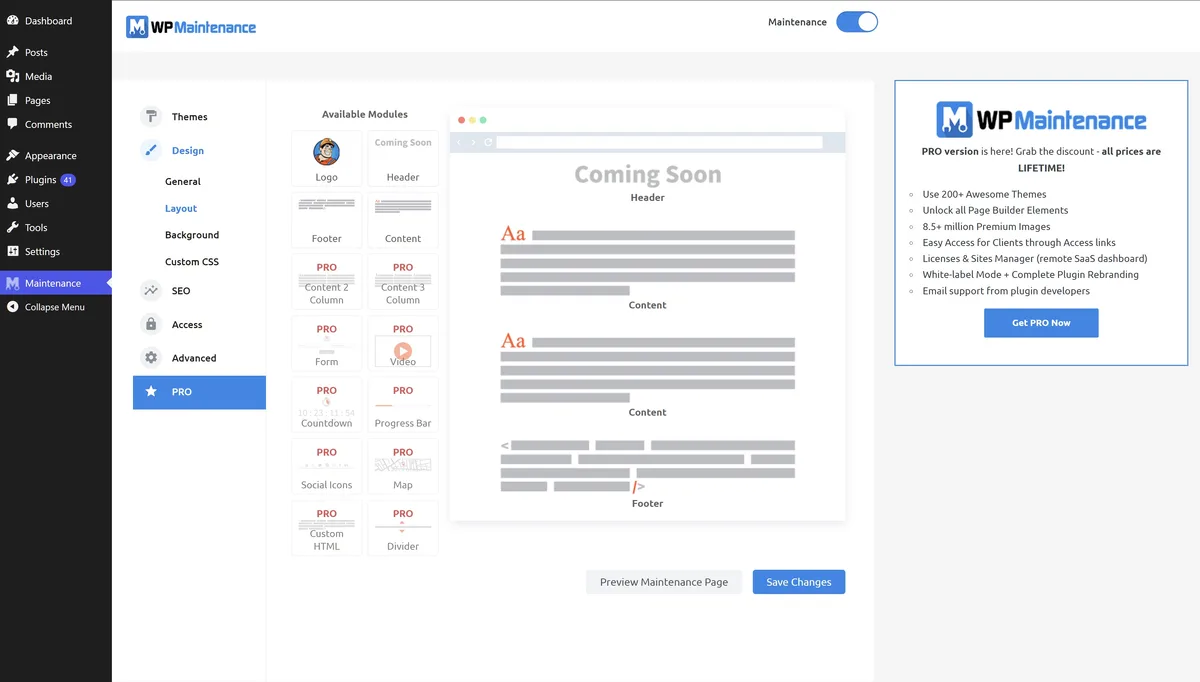Click the Tools wrench icon
Image resolution: width=1200 pixels, height=682 pixels.
[12, 227]
